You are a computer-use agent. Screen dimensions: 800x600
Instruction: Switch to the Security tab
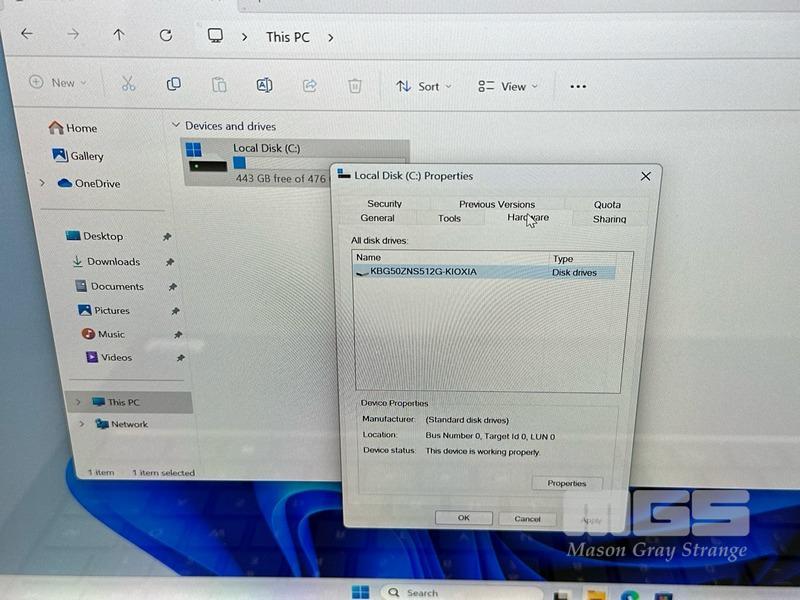pos(384,204)
